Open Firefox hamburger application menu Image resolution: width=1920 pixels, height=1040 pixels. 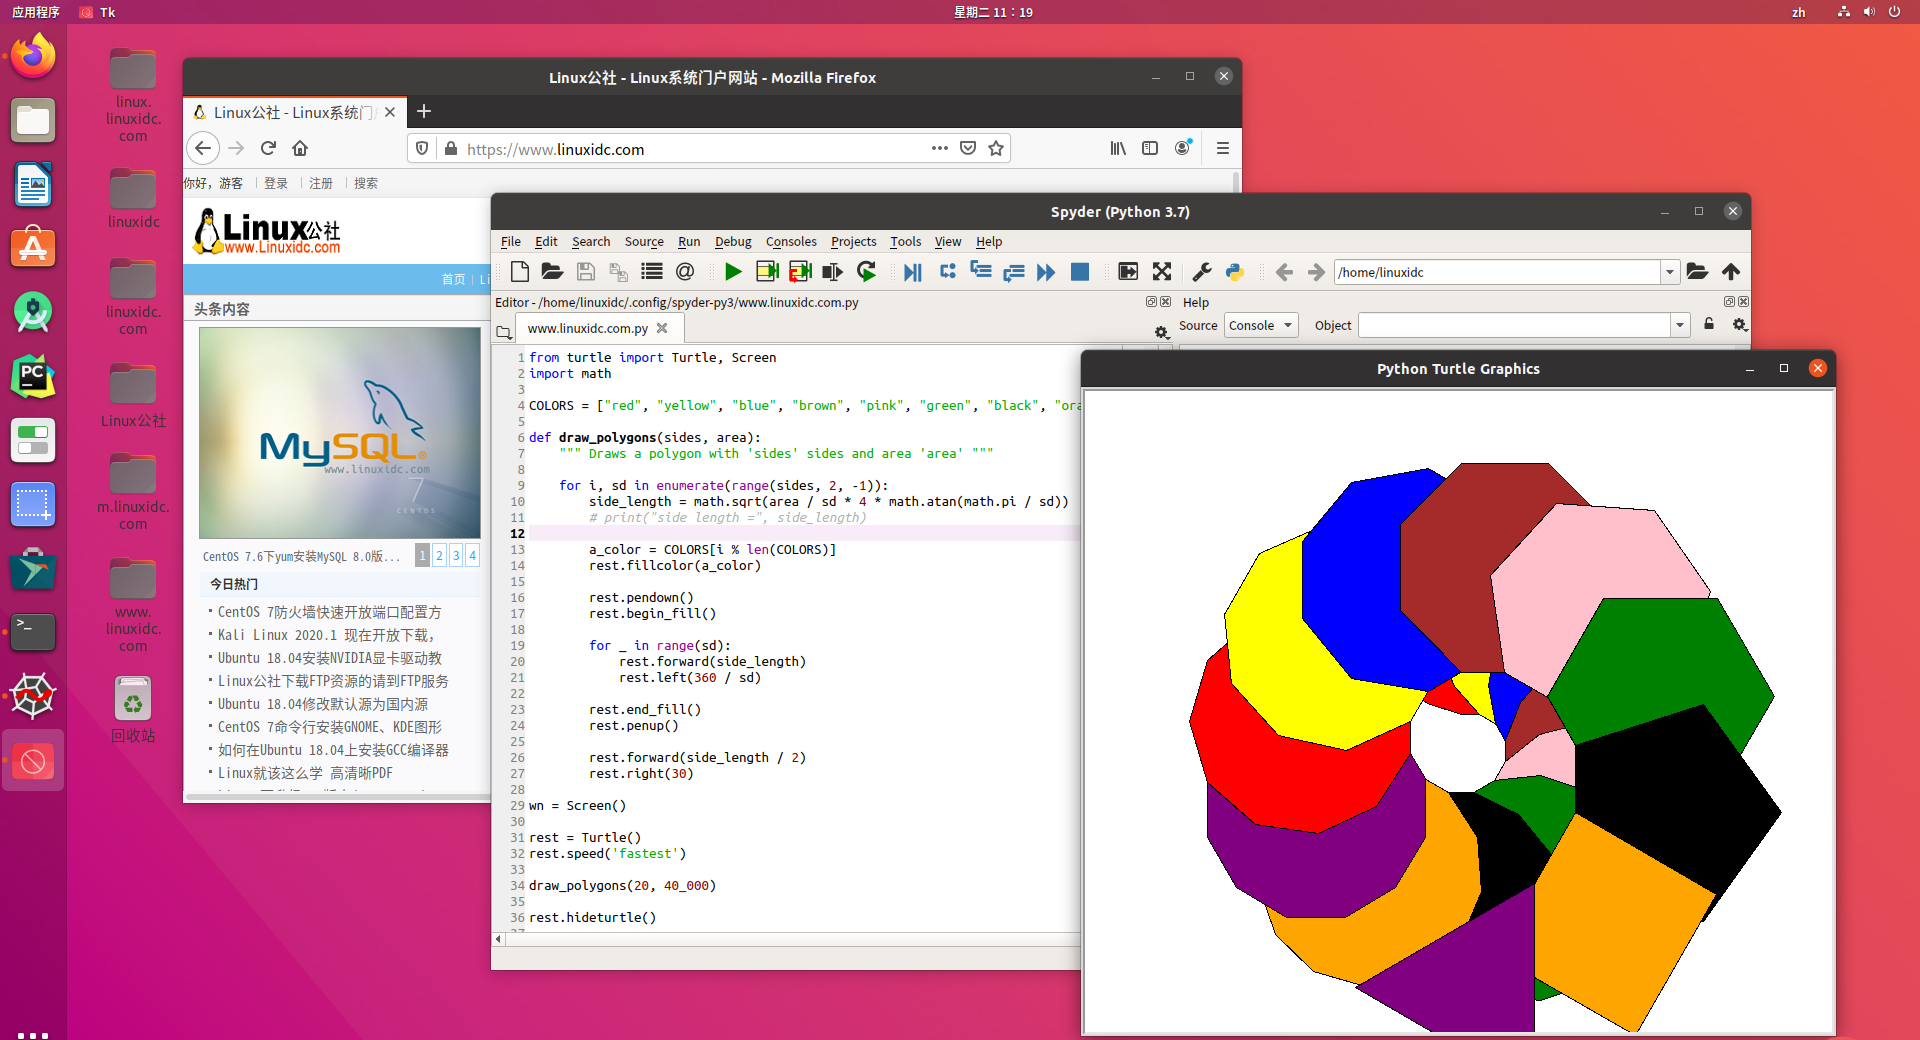(1222, 148)
